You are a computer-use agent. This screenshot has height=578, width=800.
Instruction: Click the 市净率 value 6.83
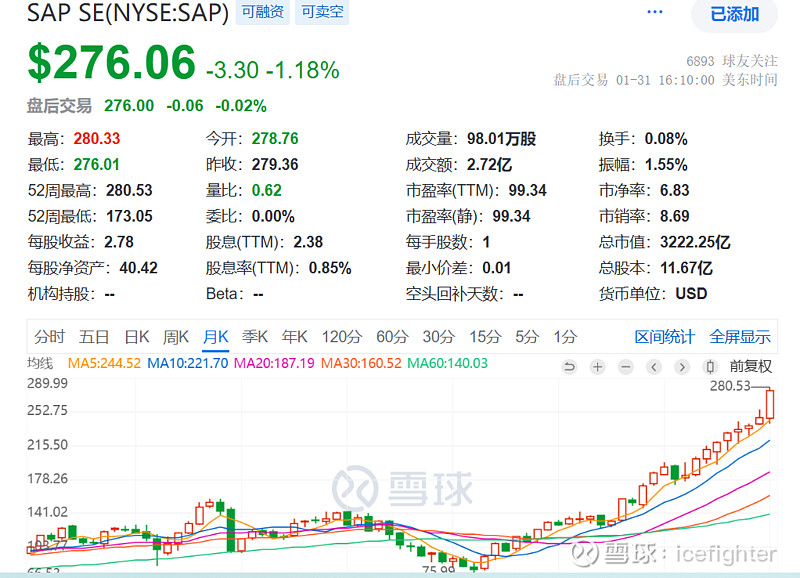pyautogui.click(x=674, y=190)
